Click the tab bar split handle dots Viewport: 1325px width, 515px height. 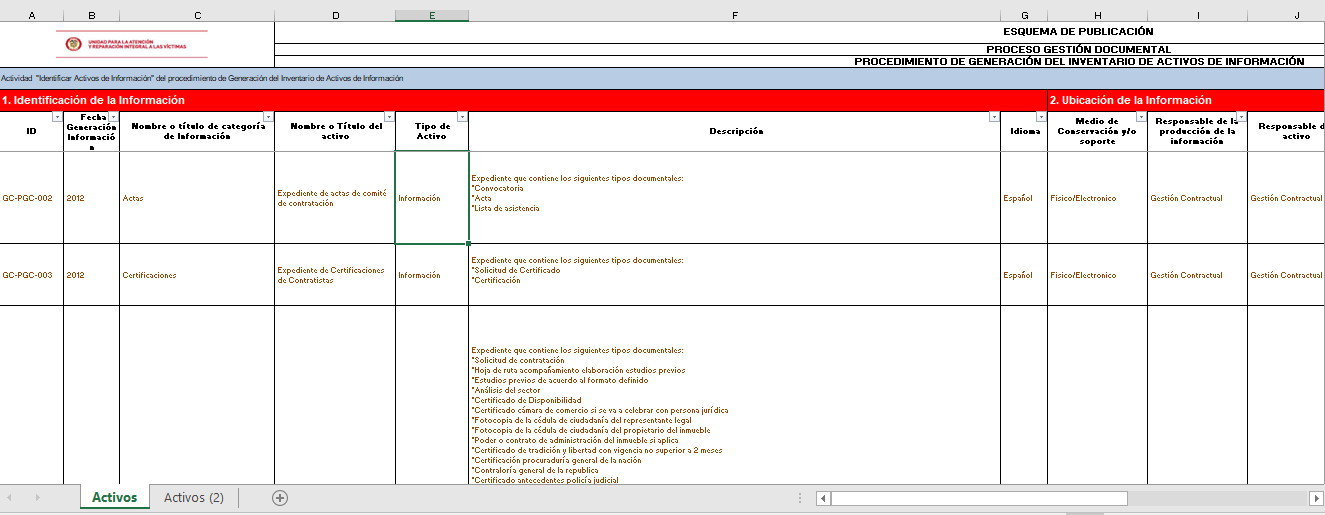pyautogui.click(x=799, y=498)
